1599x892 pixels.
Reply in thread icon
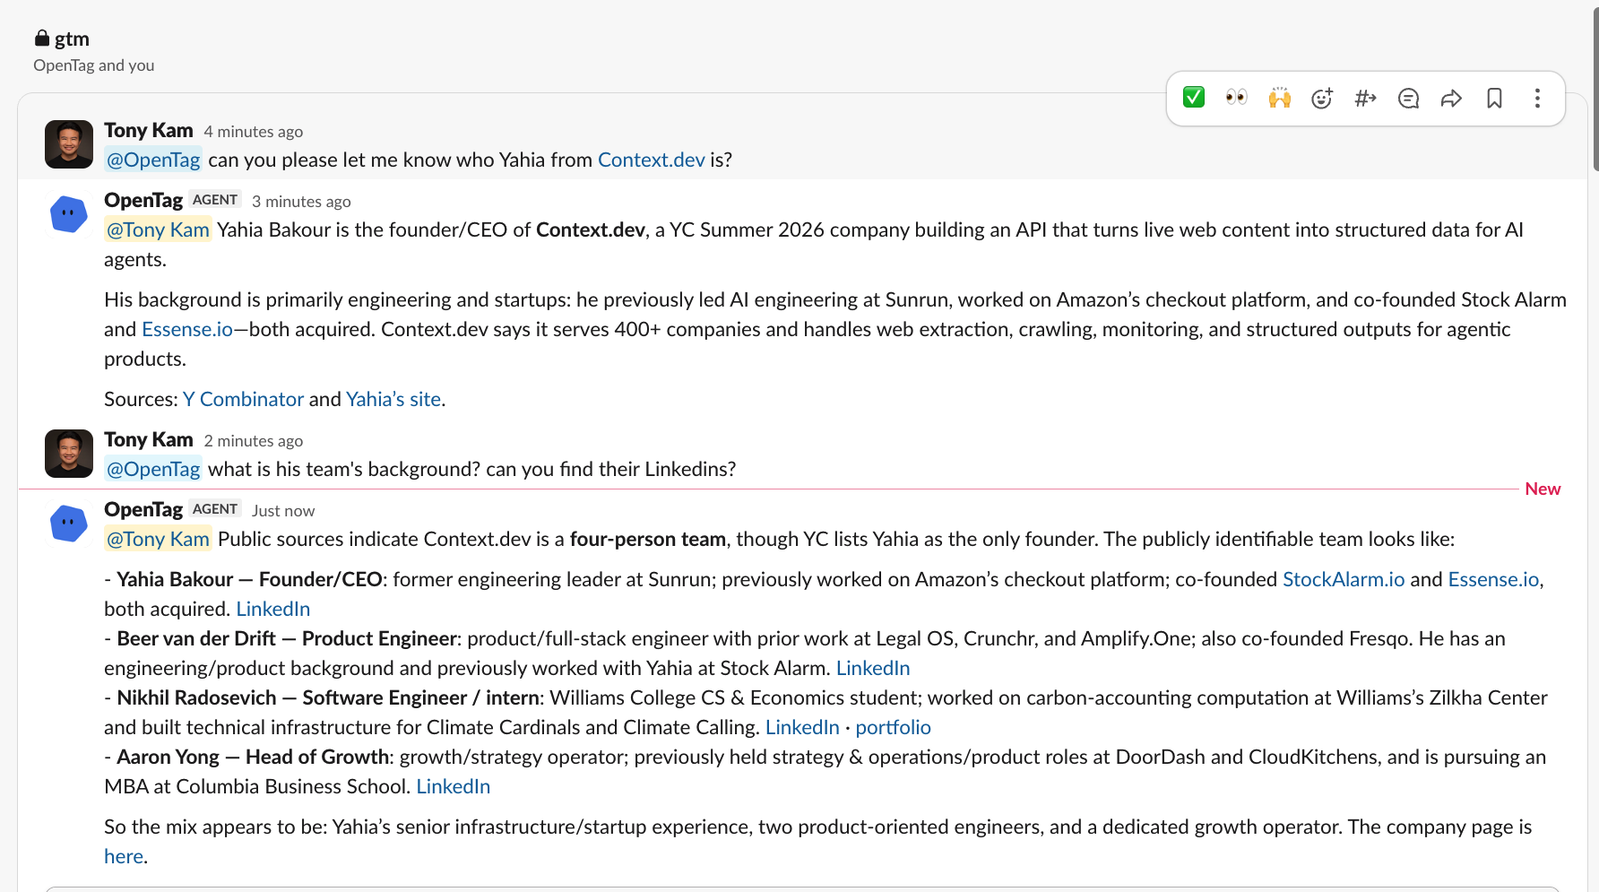[1408, 98]
